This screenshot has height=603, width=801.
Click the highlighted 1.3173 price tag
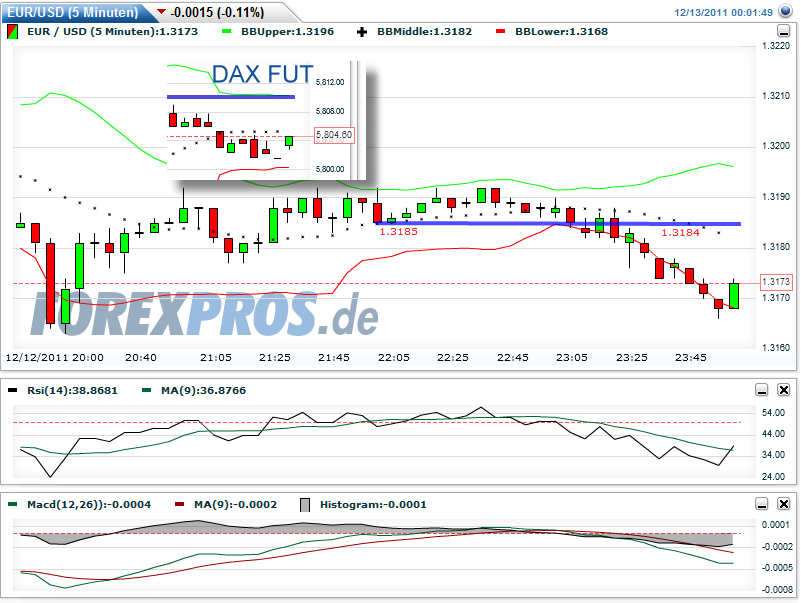coord(775,283)
